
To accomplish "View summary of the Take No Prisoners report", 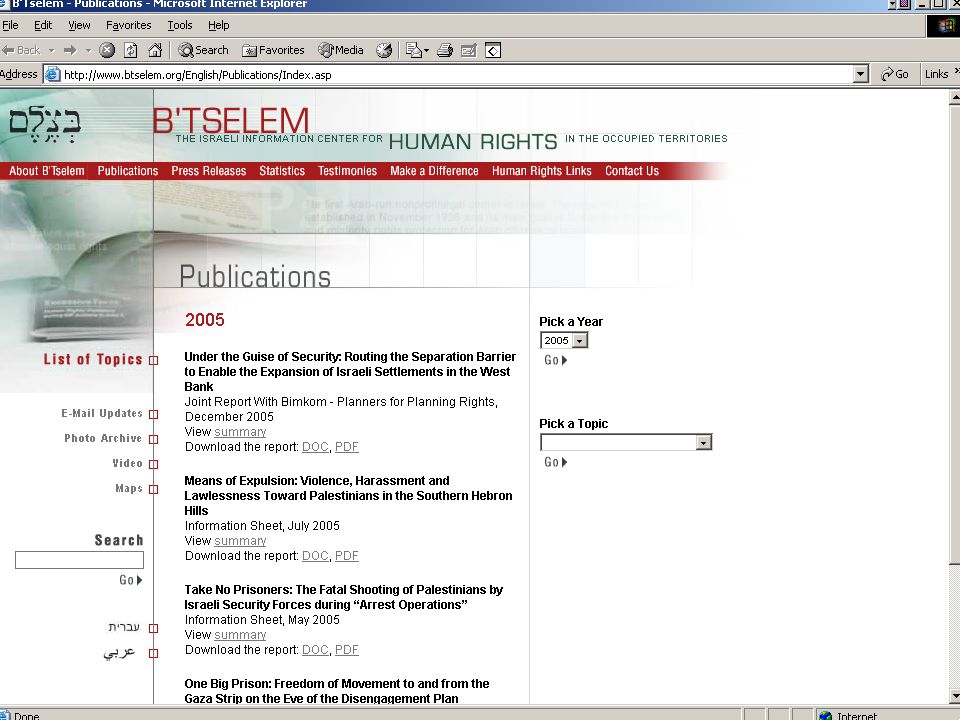I will 240,635.
